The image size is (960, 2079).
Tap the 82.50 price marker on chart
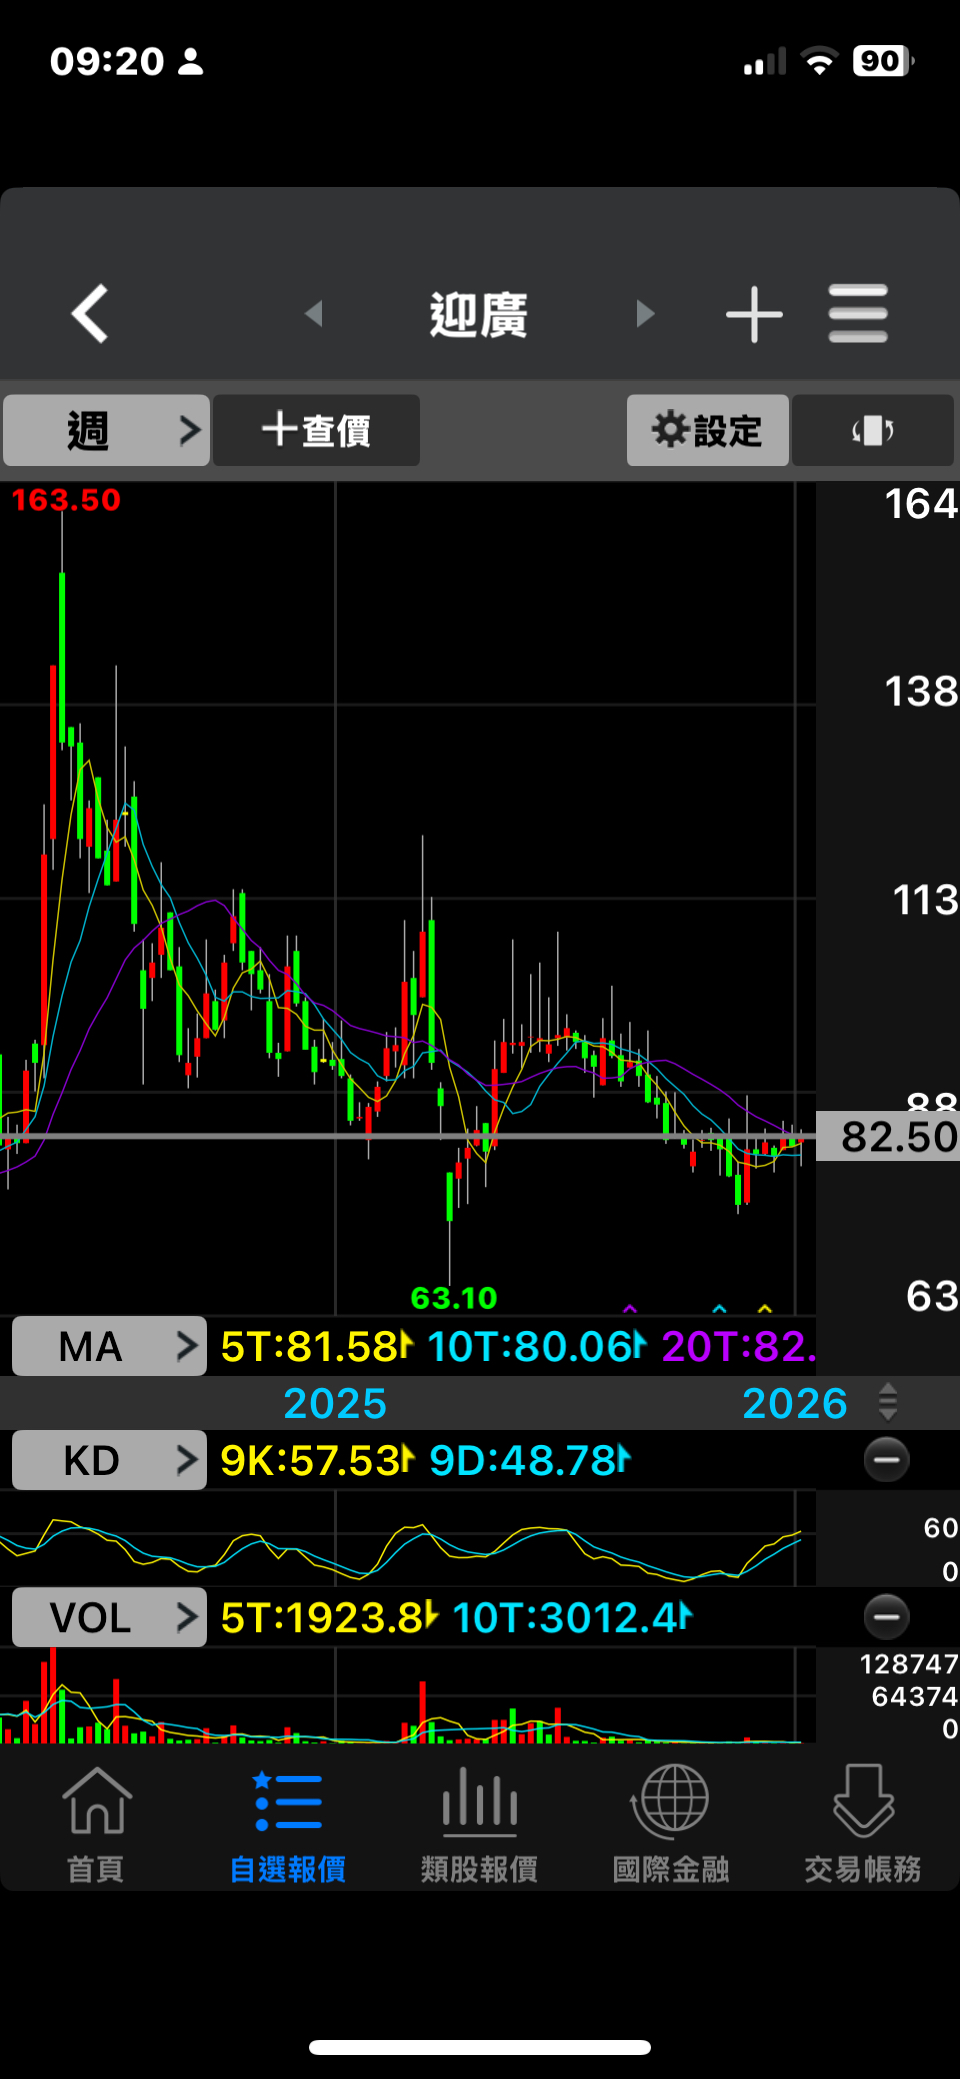tap(888, 1136)
